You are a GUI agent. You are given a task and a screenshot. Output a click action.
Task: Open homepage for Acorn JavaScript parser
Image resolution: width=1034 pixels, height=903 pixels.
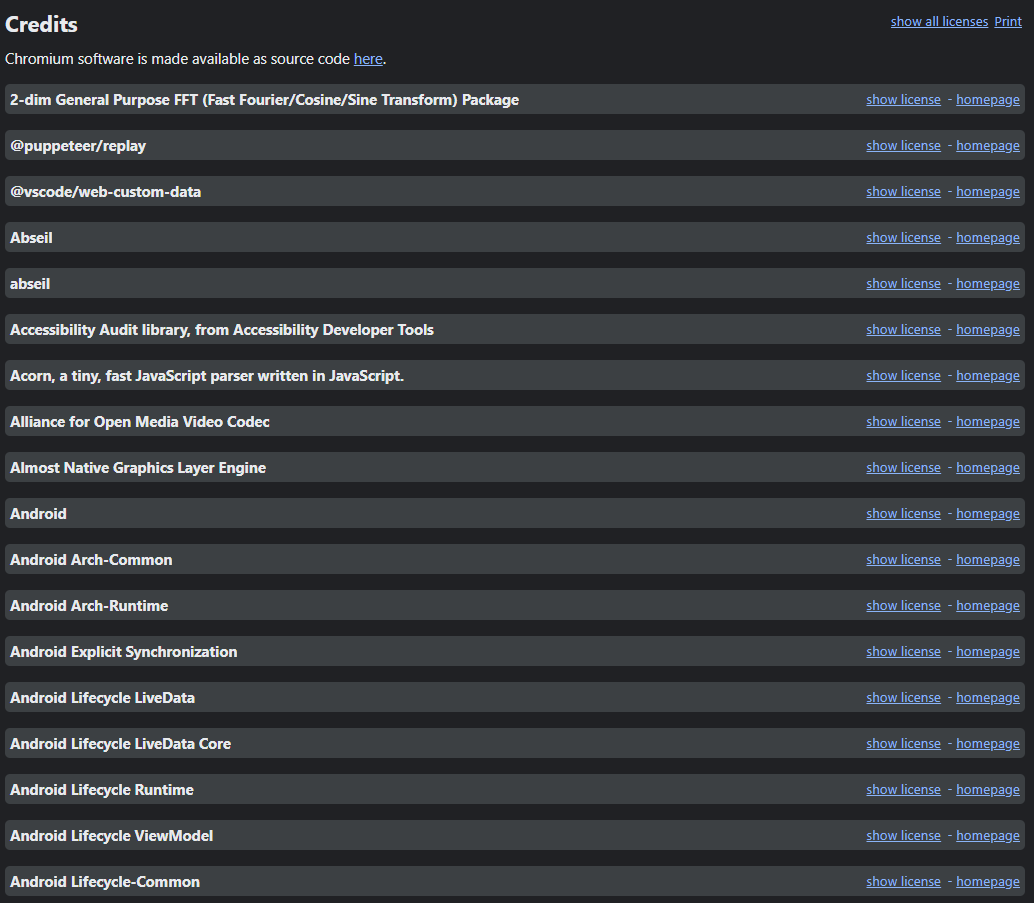coord(988,376)
